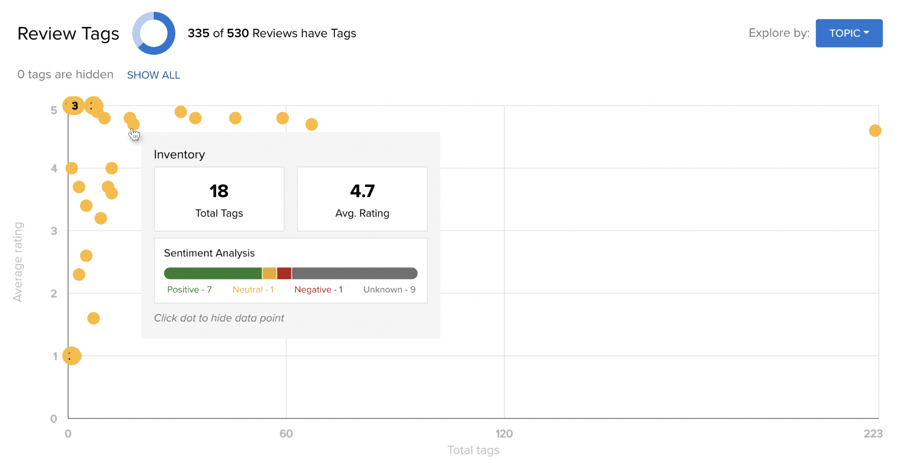Viewport: 900px width, 463px height.
Task: Click the tagged reviews donut chart
Action: click(x=154, y=33)
